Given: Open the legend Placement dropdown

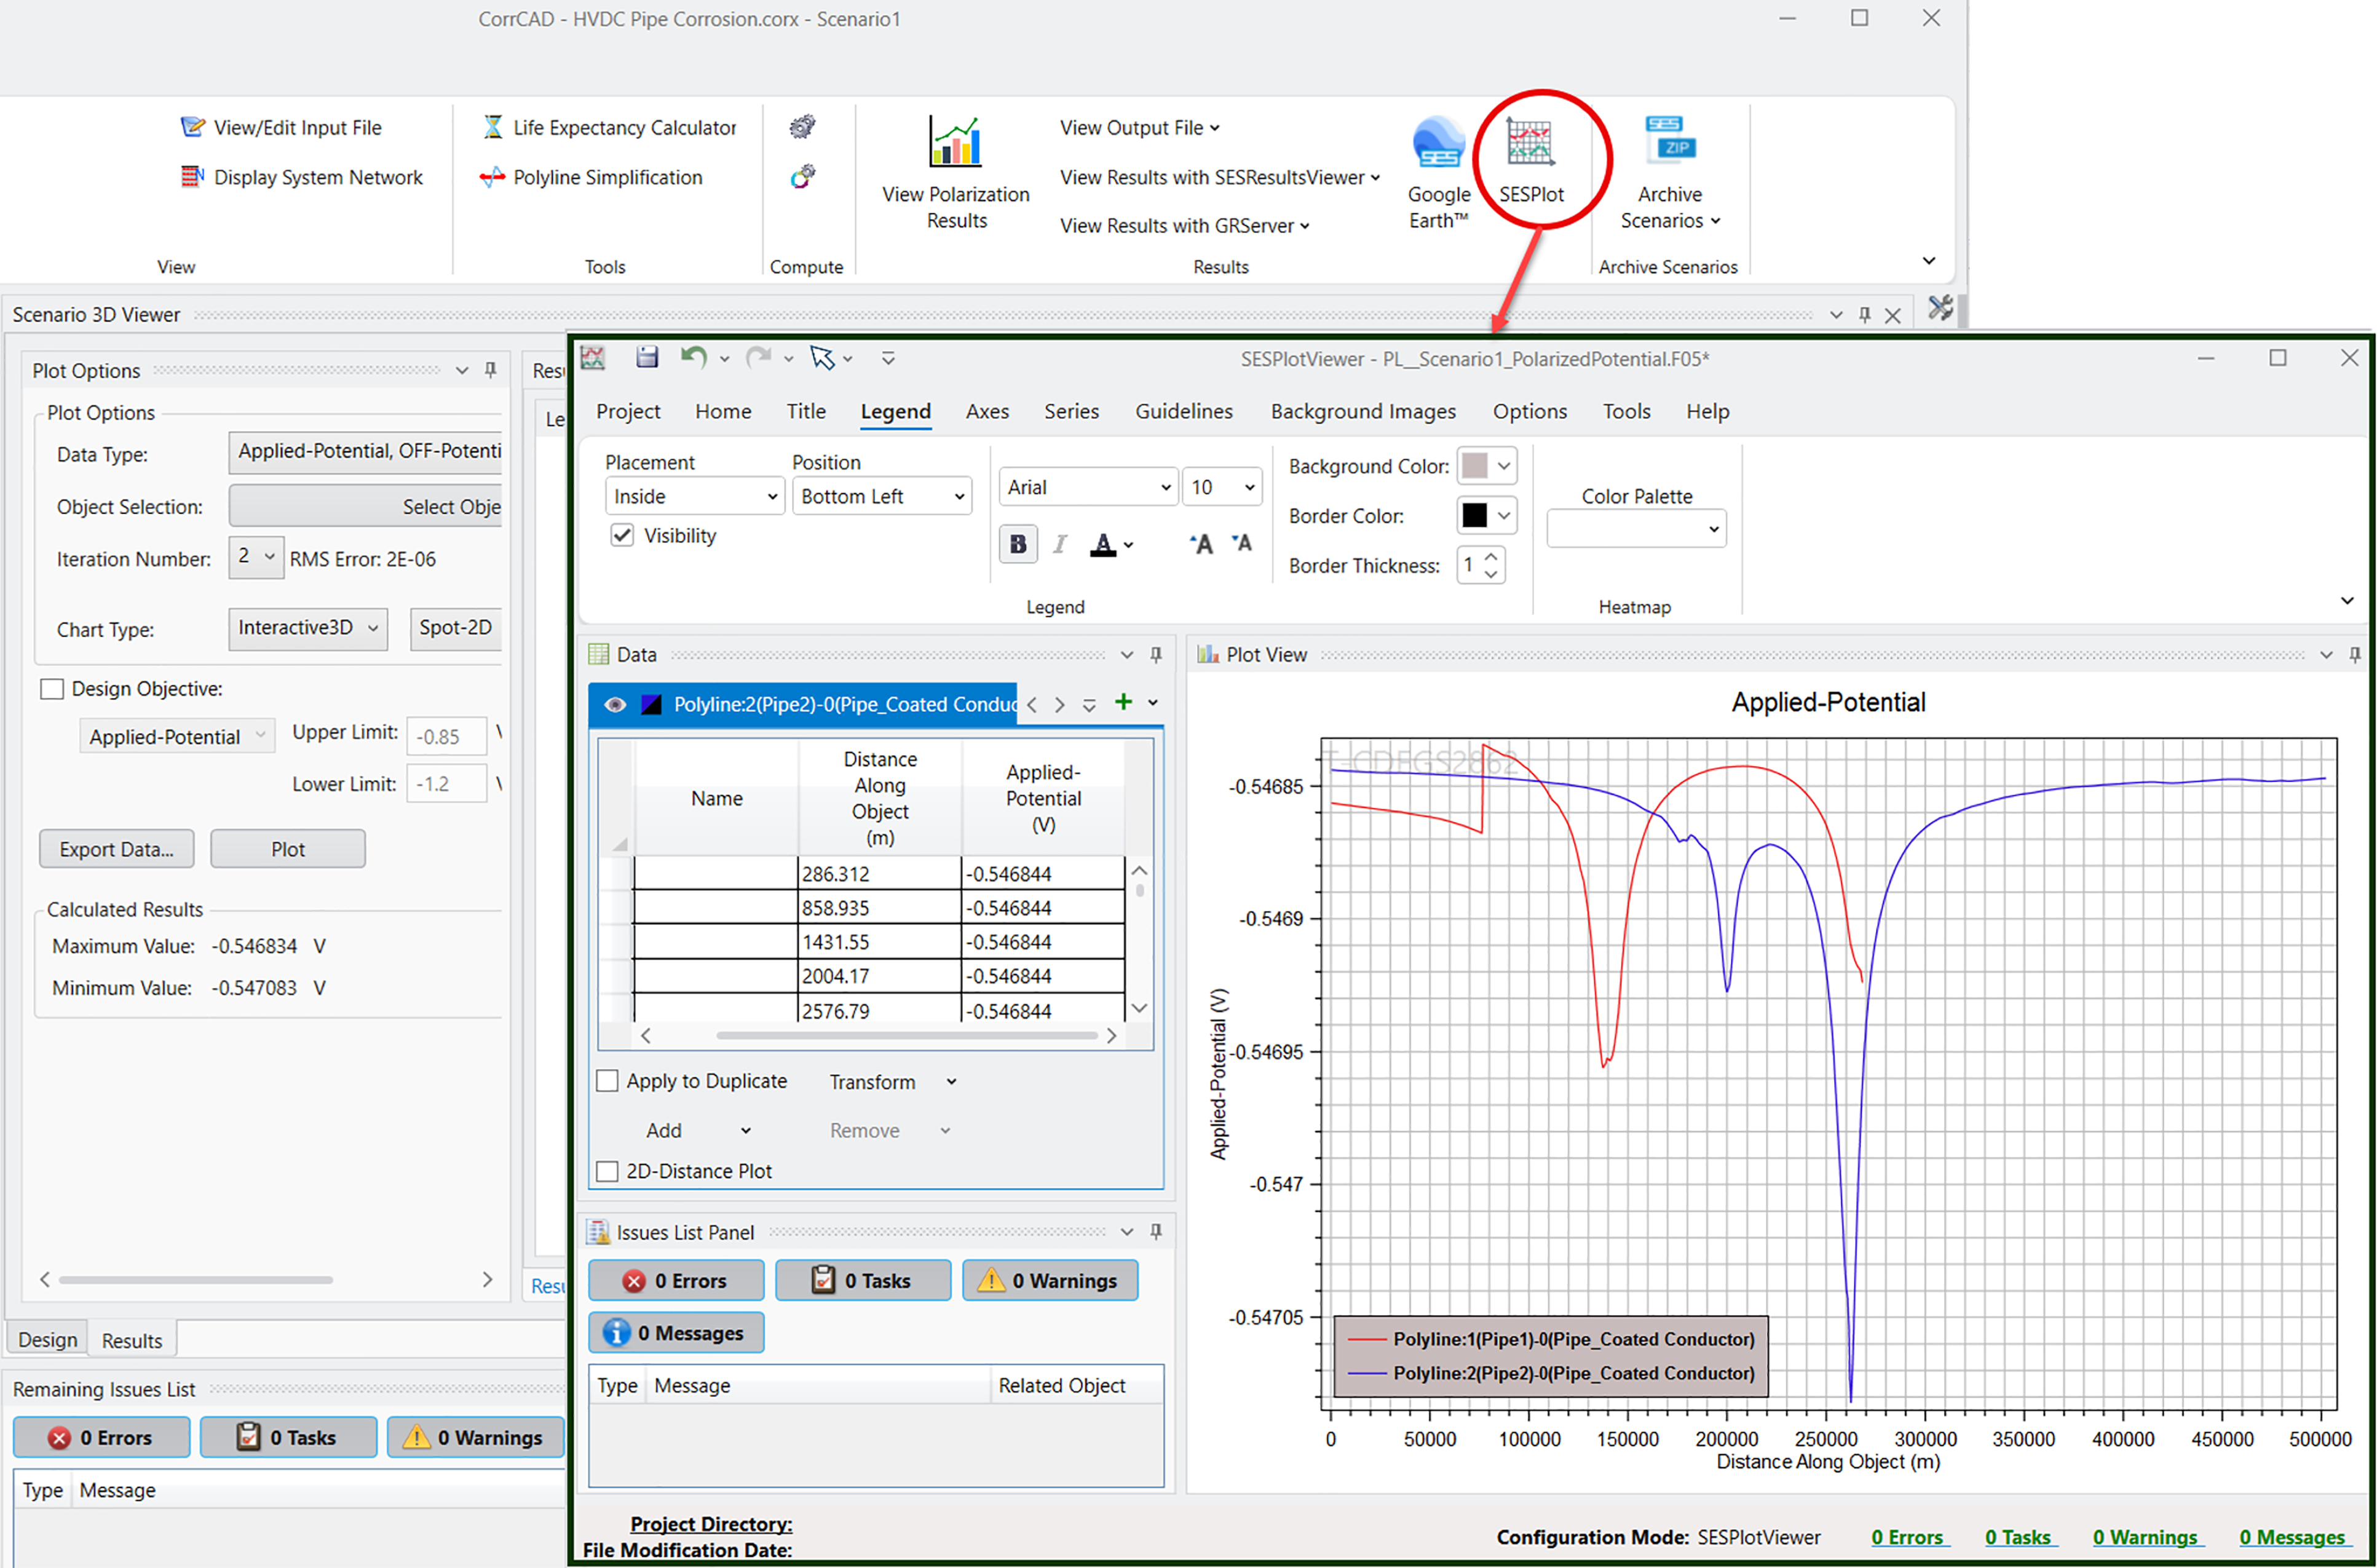Looking at the screenshot, I should [695, 496].
